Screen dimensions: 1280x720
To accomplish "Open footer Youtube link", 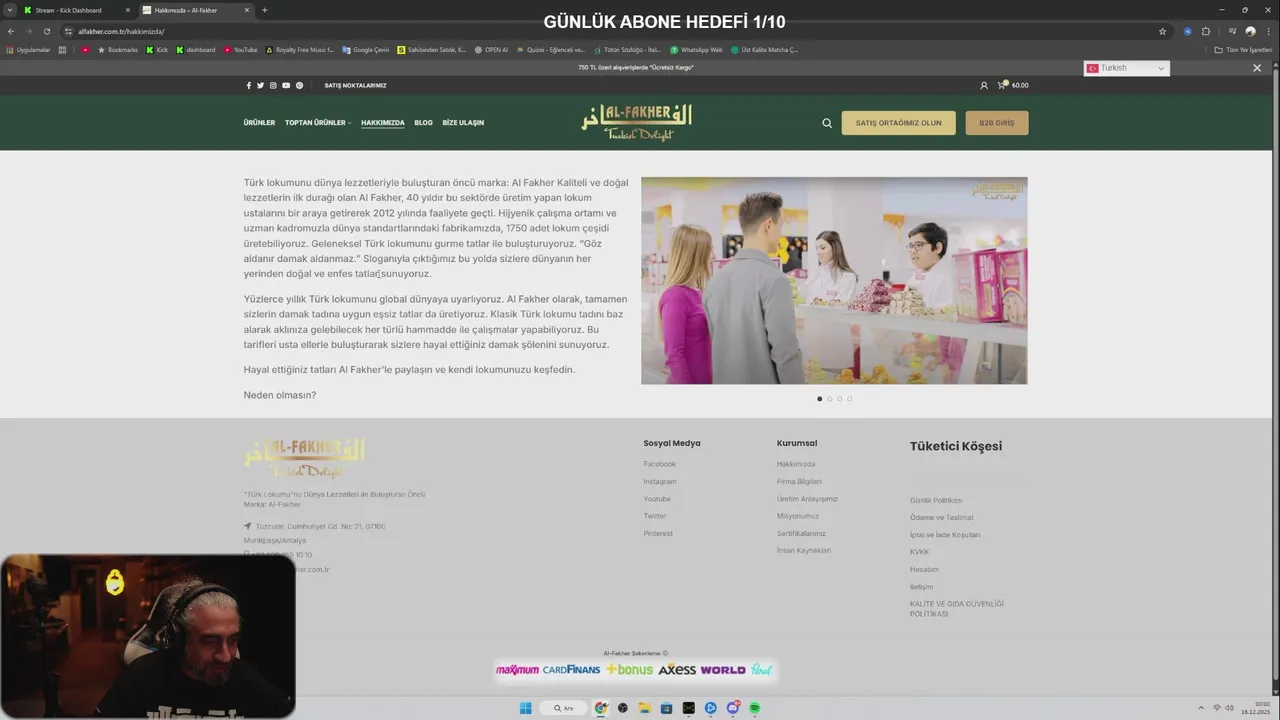I will click(x=657, y=499).
